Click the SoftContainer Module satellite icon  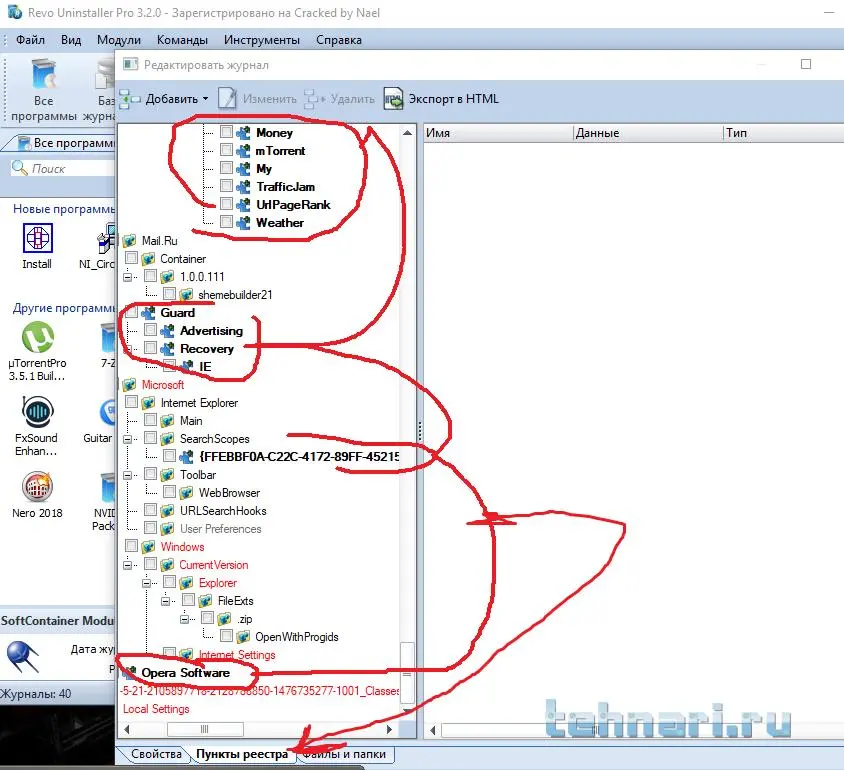[x=23, y=656]
